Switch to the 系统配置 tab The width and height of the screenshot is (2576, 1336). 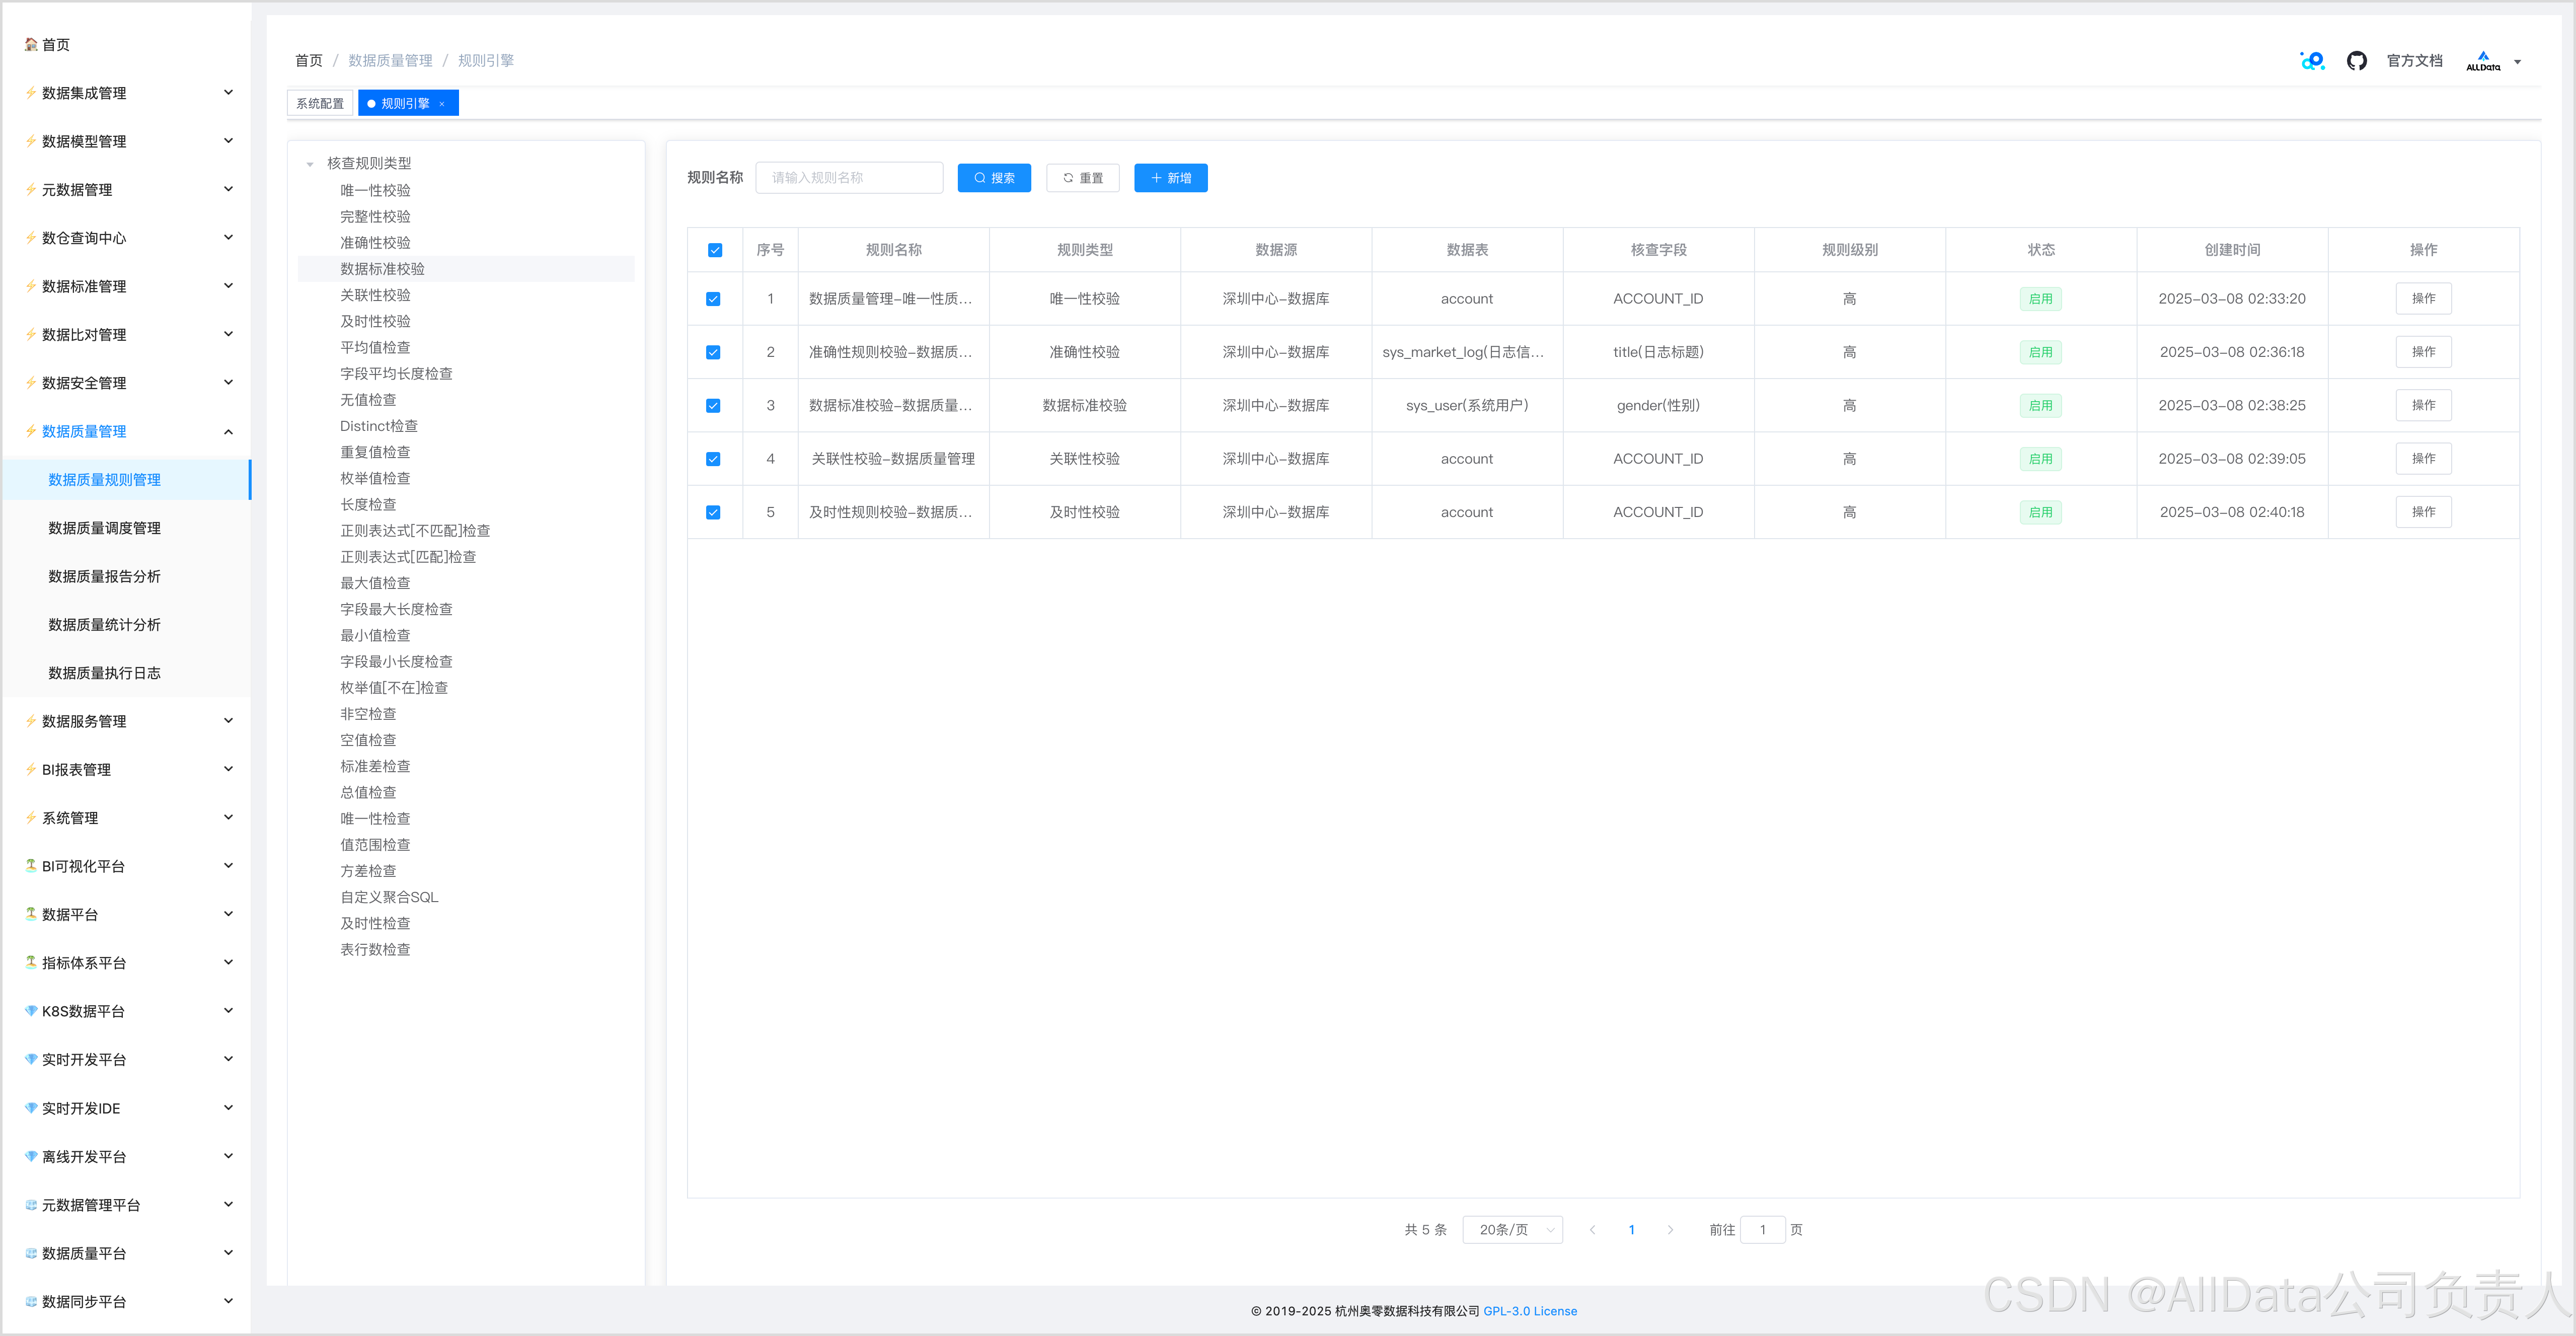[319, 104]
